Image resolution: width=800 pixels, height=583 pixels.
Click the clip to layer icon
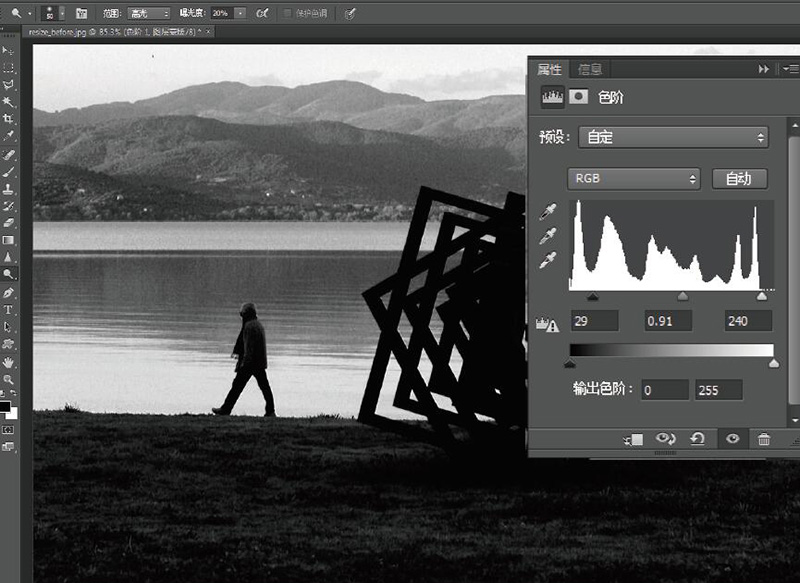(632, 439)
